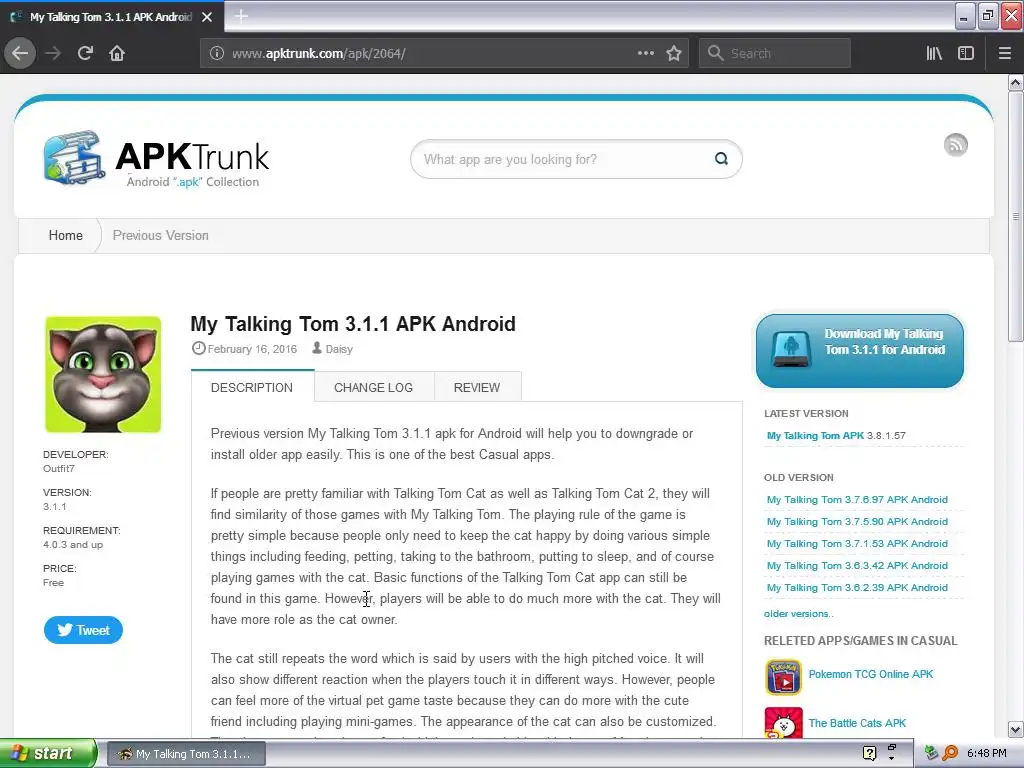Click the green system tray icon left of the orange magnifier

click(931, 753)
